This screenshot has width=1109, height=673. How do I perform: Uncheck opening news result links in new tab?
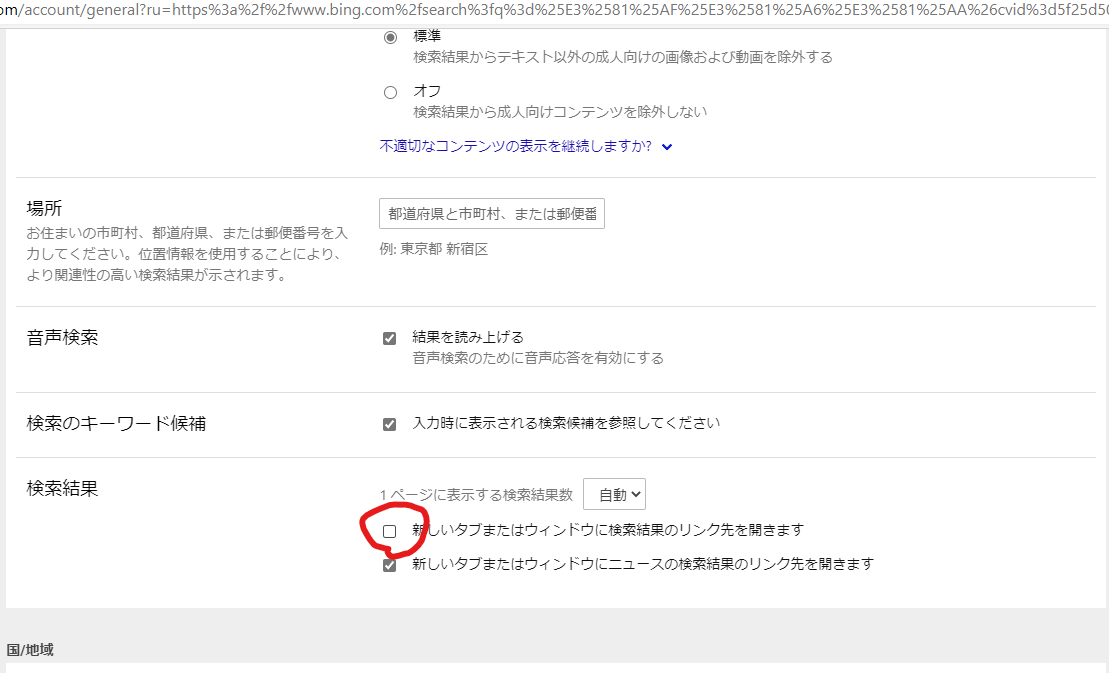coord(390,563)
